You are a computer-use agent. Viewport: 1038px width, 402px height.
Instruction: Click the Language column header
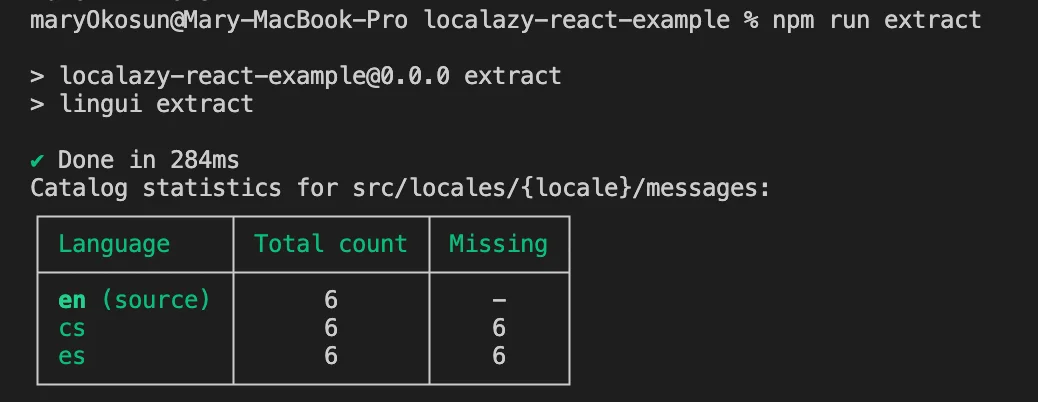pyautogui.click(x=114, y=244)
